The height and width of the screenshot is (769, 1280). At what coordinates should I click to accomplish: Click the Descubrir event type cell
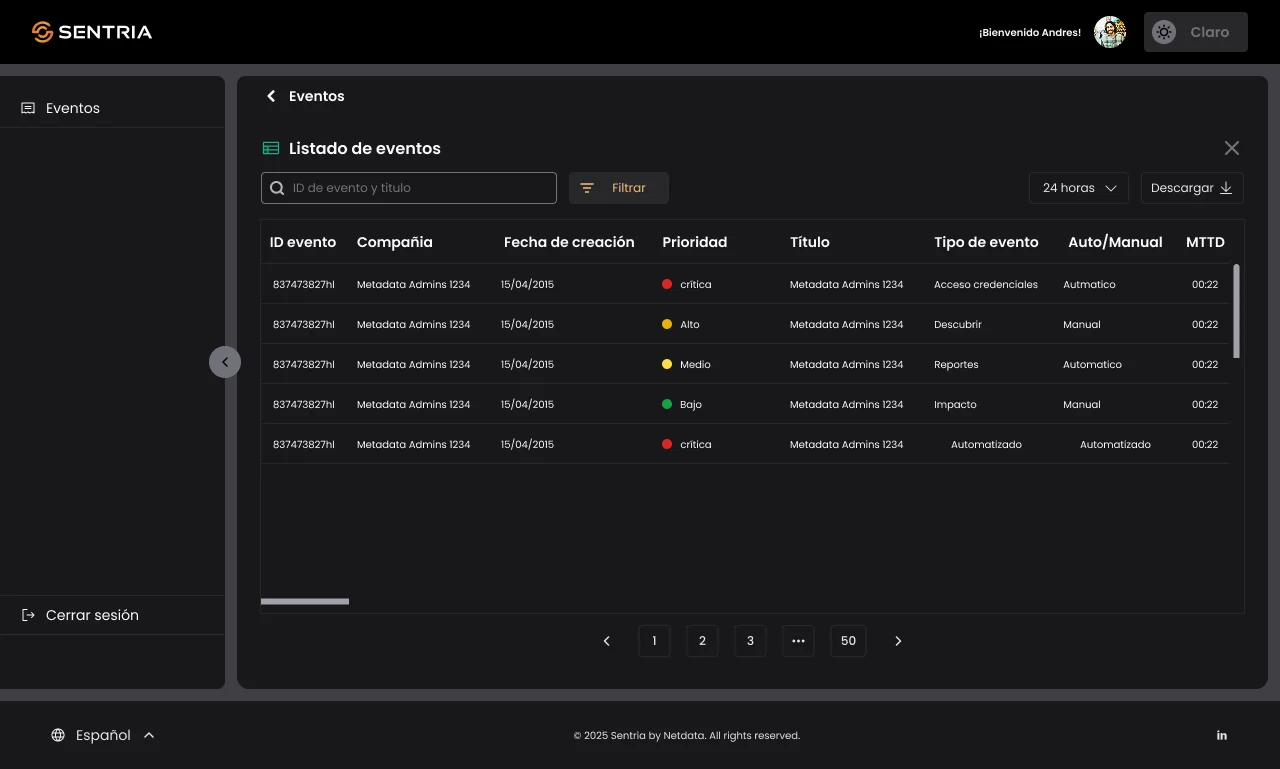coord(958,324)
